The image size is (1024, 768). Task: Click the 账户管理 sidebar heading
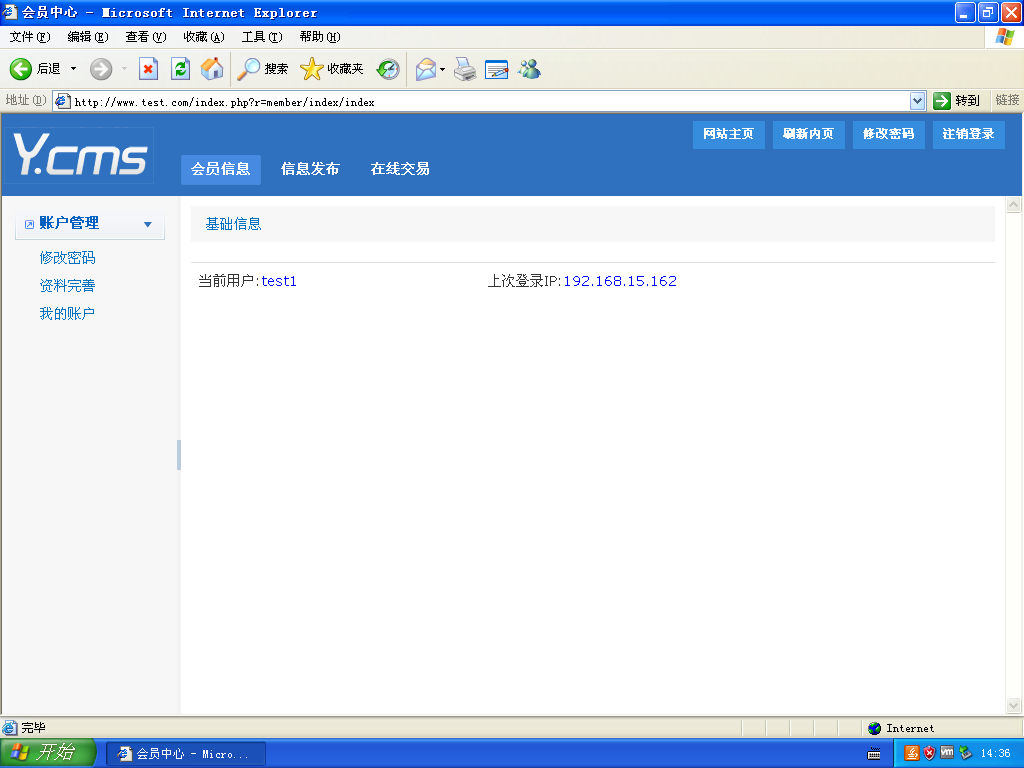[69, 223]
